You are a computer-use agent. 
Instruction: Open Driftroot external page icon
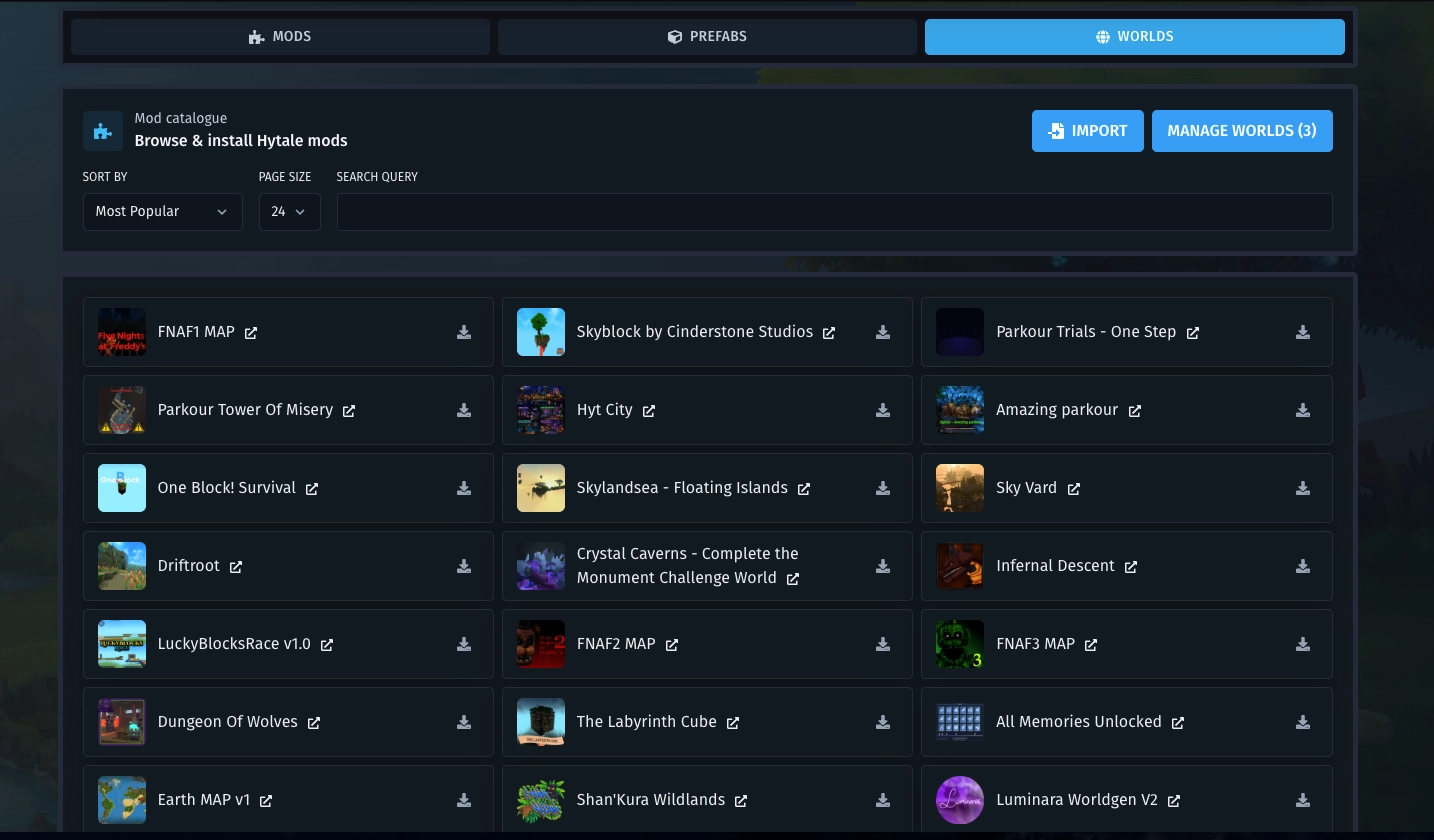[236, 567]
